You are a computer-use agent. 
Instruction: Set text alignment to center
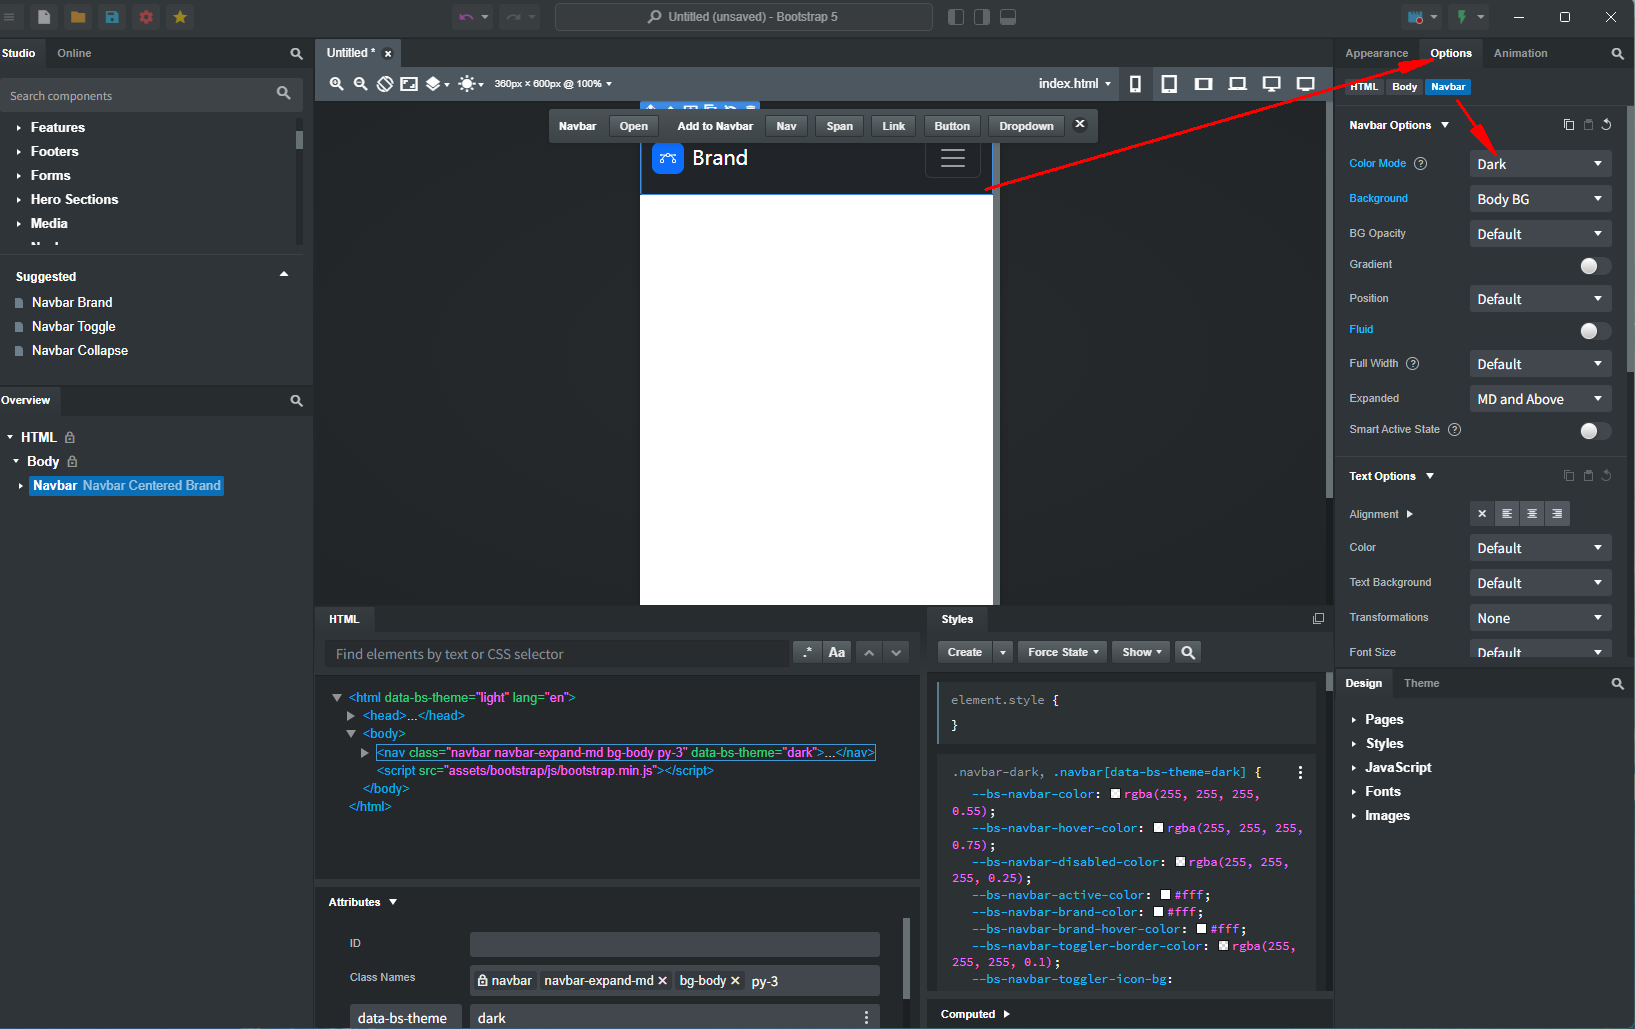1532,514
